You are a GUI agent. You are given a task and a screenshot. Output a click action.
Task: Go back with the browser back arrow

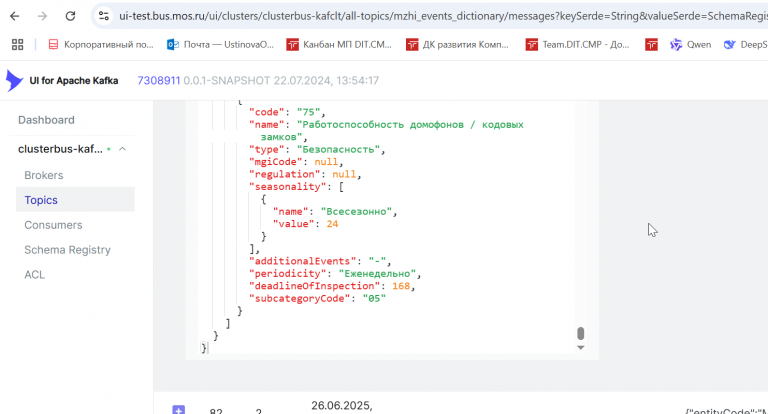[x=15, y=16]
